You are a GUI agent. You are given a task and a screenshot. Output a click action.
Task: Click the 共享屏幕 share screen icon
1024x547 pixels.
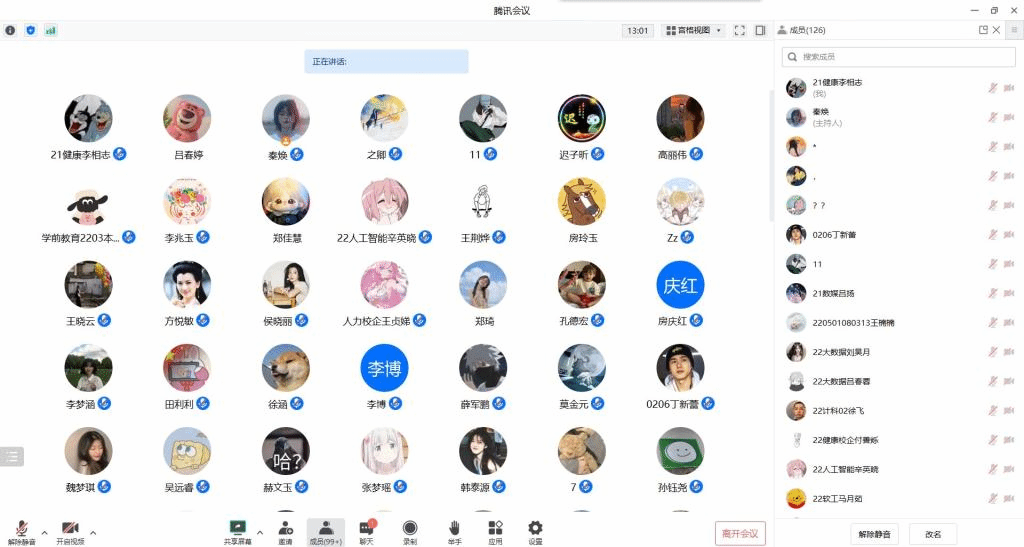coord(238,529)
